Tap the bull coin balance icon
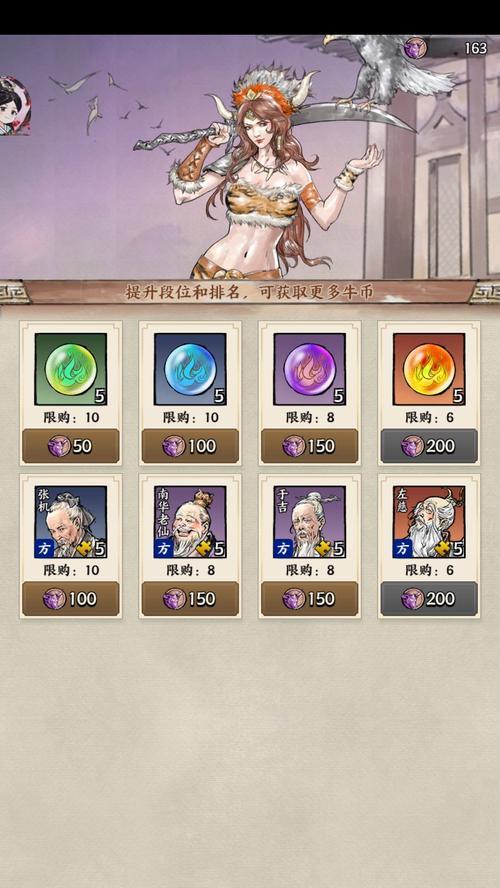 [415, 48]
